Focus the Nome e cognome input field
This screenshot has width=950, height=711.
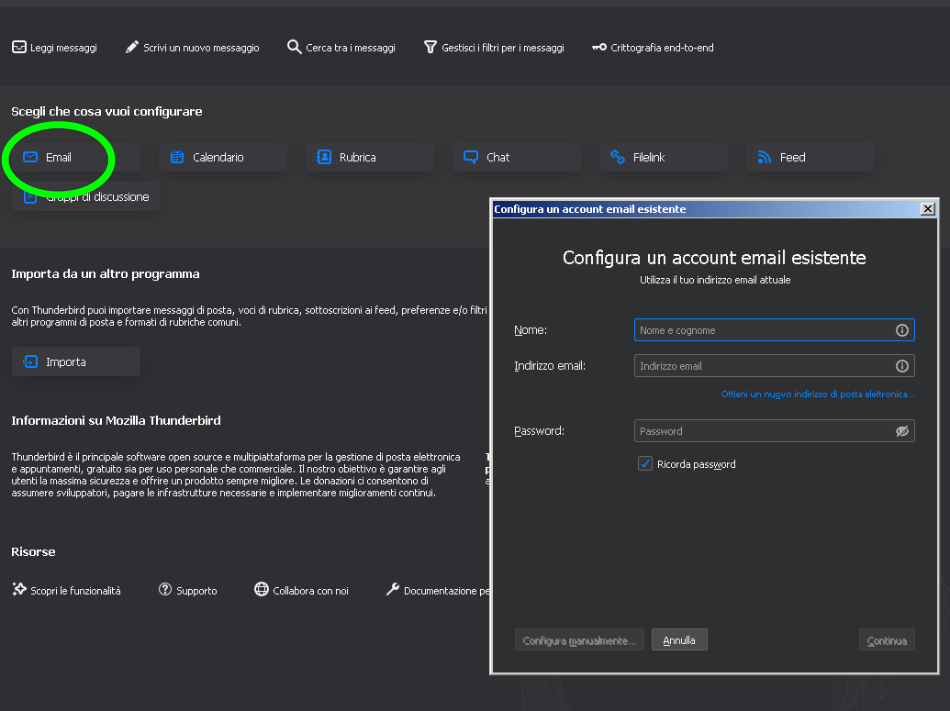point(774,330)
